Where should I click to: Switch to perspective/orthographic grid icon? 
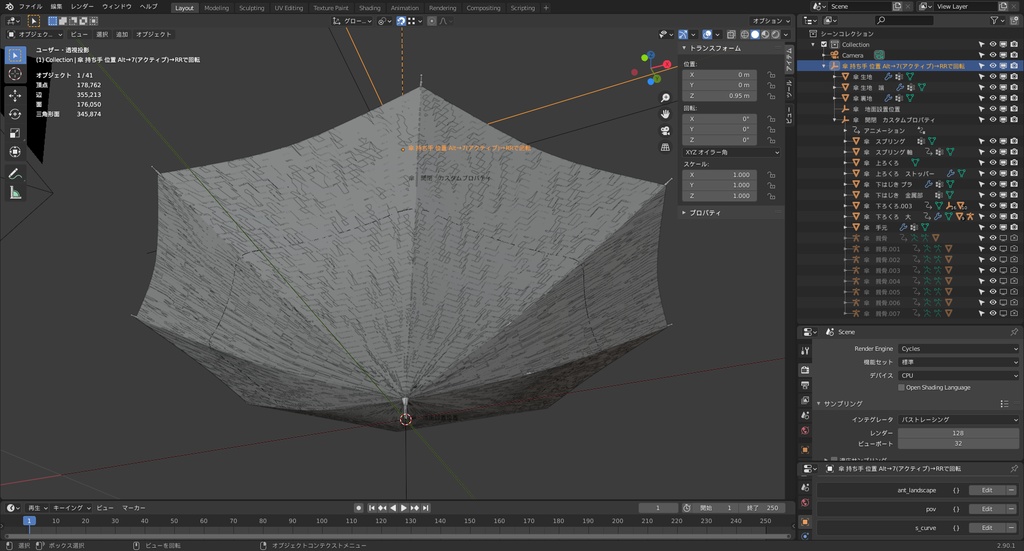665,147
